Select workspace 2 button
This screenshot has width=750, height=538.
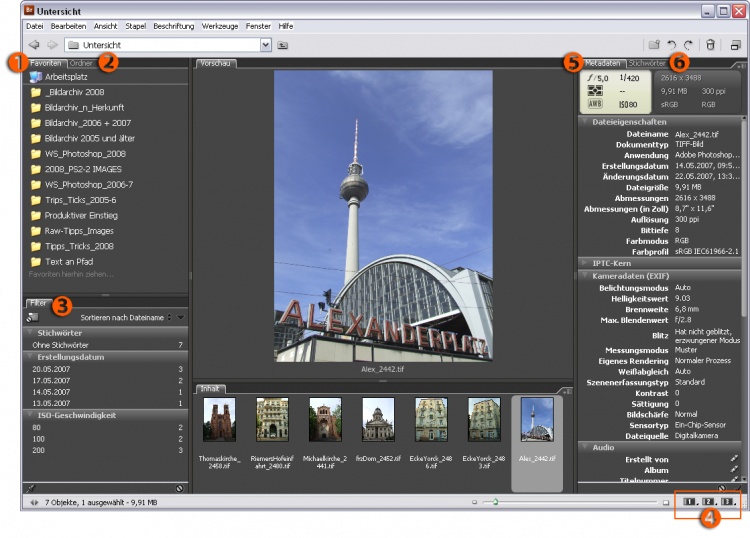tap(709, 501)
